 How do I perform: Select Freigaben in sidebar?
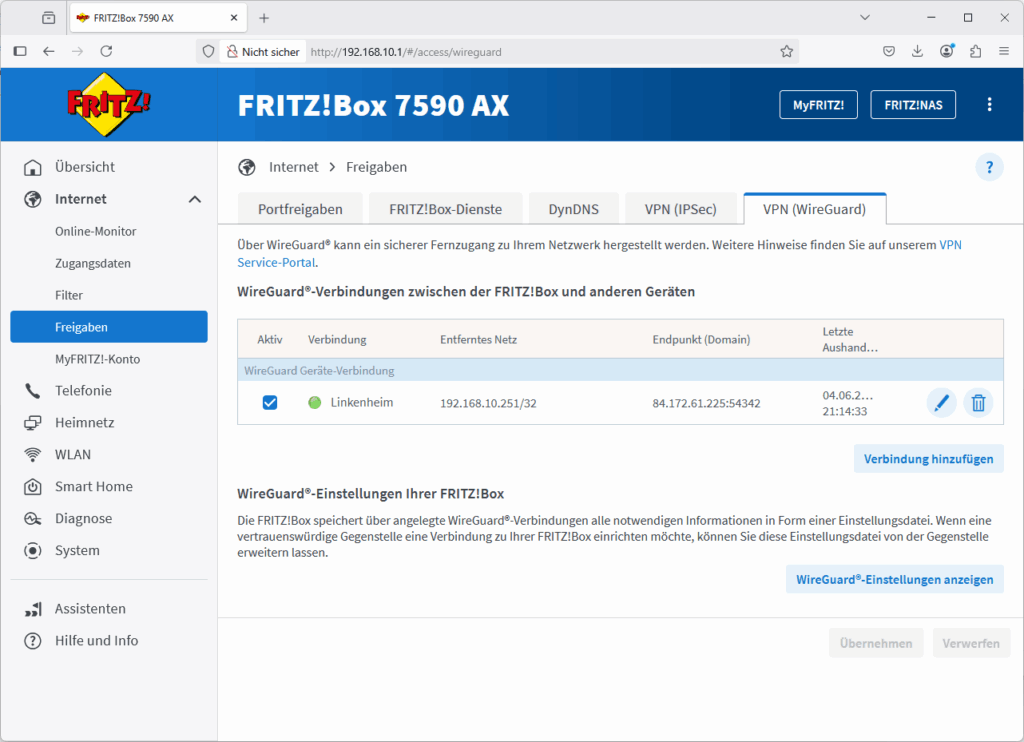pyautogui.click(x=109, y=327)
